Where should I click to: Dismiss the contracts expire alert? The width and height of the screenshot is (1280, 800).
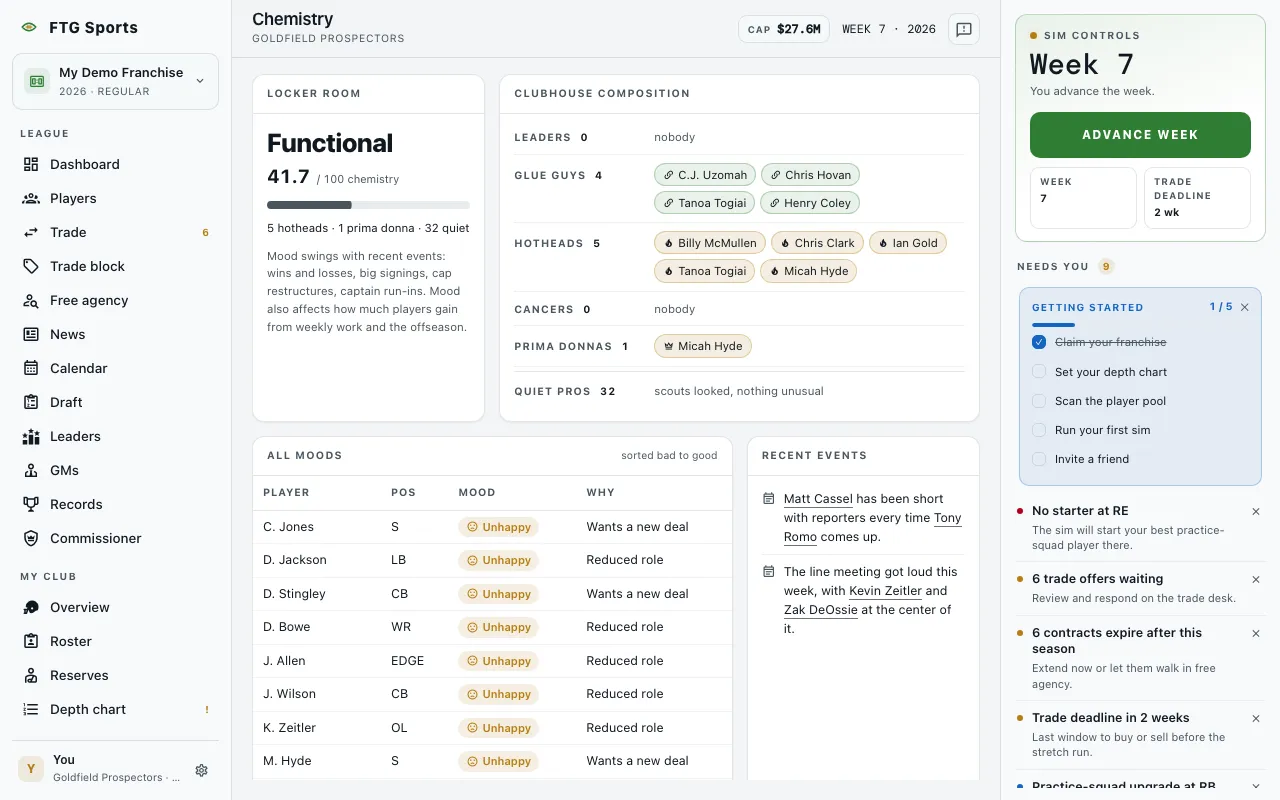(1256, 633)
